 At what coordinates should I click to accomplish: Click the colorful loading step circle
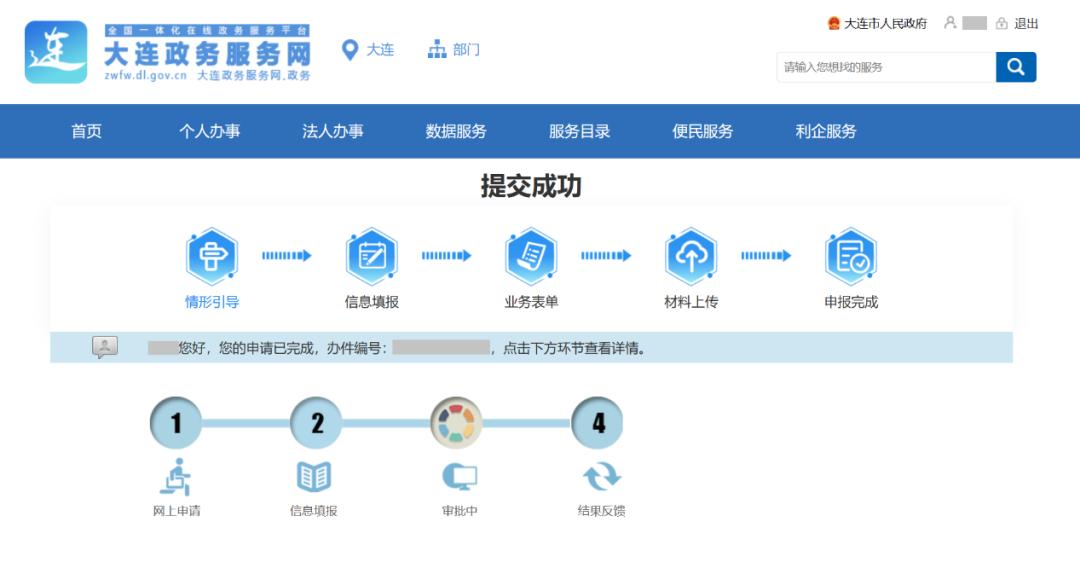point(456,423)
